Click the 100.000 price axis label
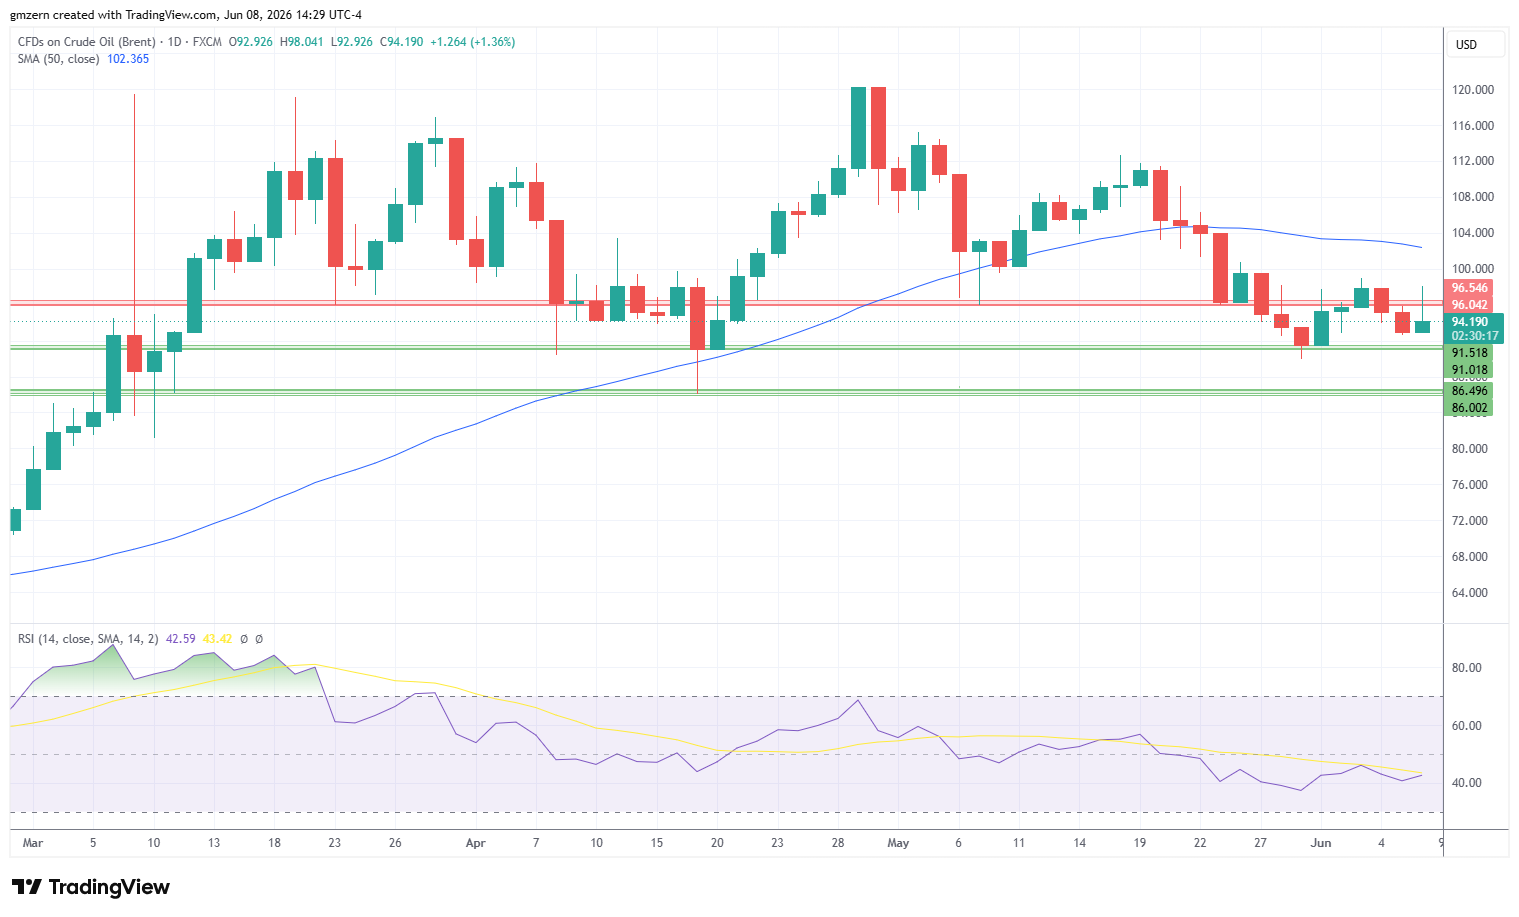The height and width of the screenshot is (917, 1519). (1473, 269)
